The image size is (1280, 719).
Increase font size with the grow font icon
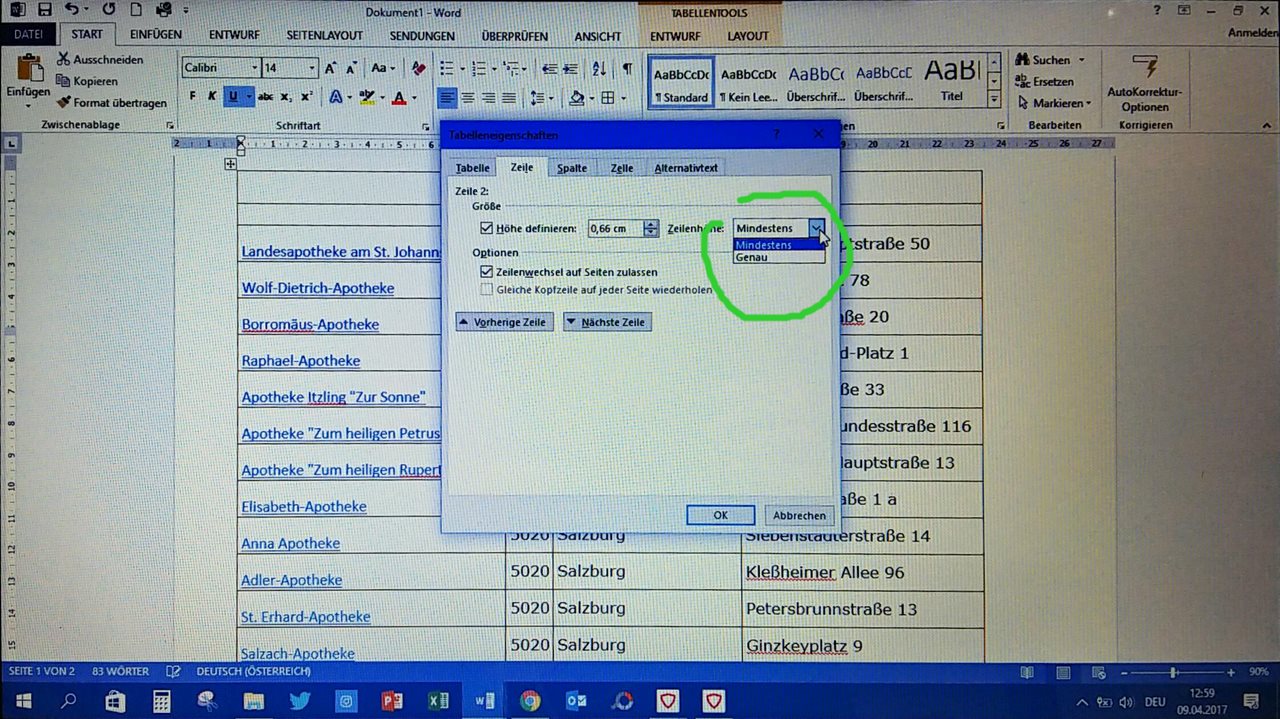331,68
